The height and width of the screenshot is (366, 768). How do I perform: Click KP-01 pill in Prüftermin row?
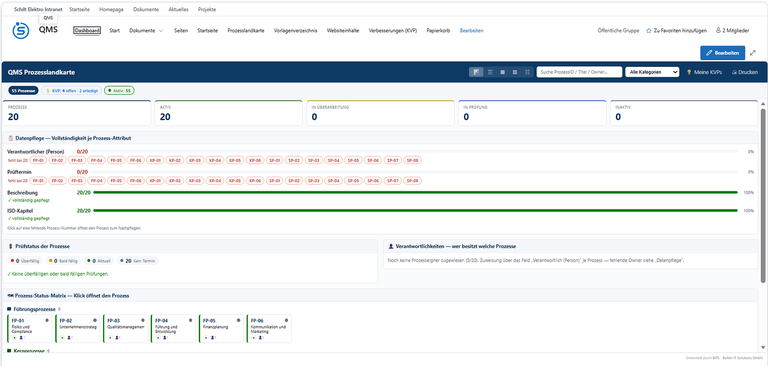(x=156, y=181)
